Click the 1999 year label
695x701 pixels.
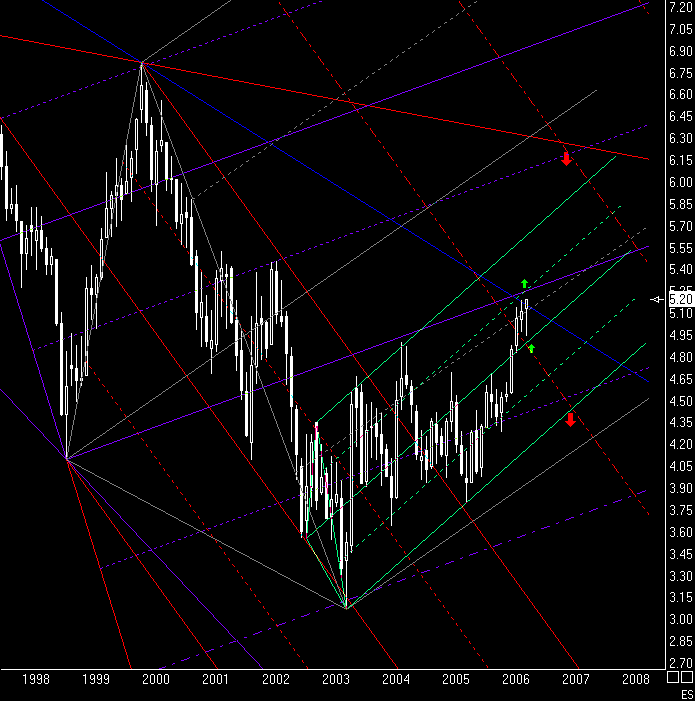tap(96, 680)
